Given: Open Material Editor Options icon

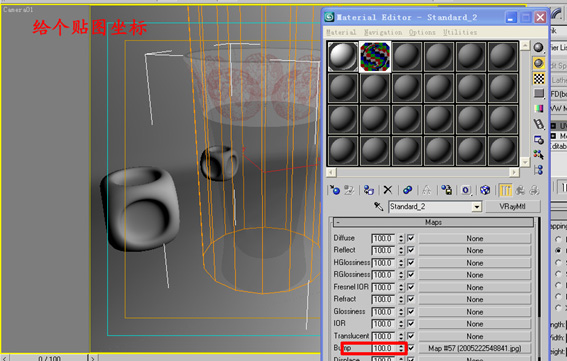Looking at the screenshot, I should [538, 140].
